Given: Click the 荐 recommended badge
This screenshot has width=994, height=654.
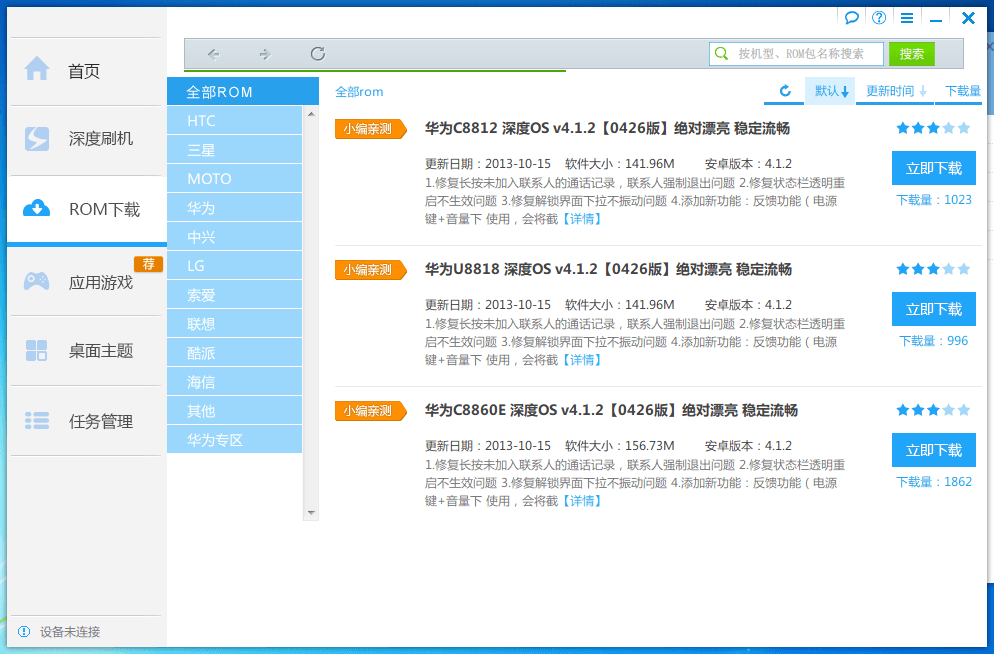Looking at the screenshot, I should click(148, 264).
